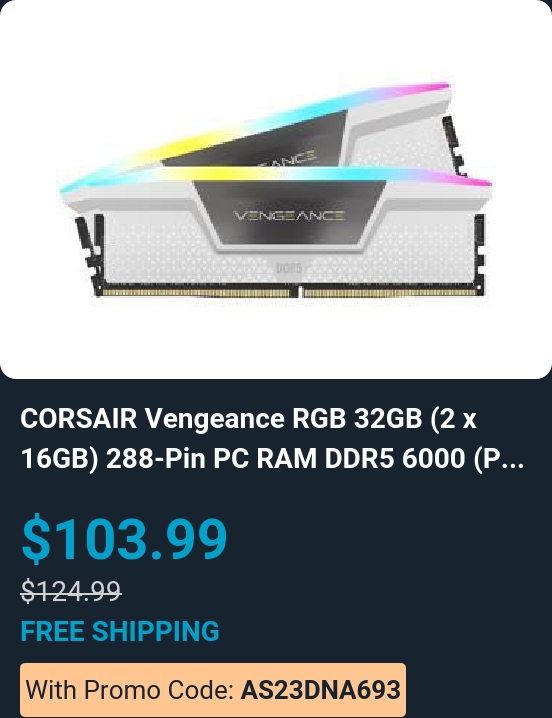
Task: Click the crossed-out $124.99 original price
Action: 71,591
